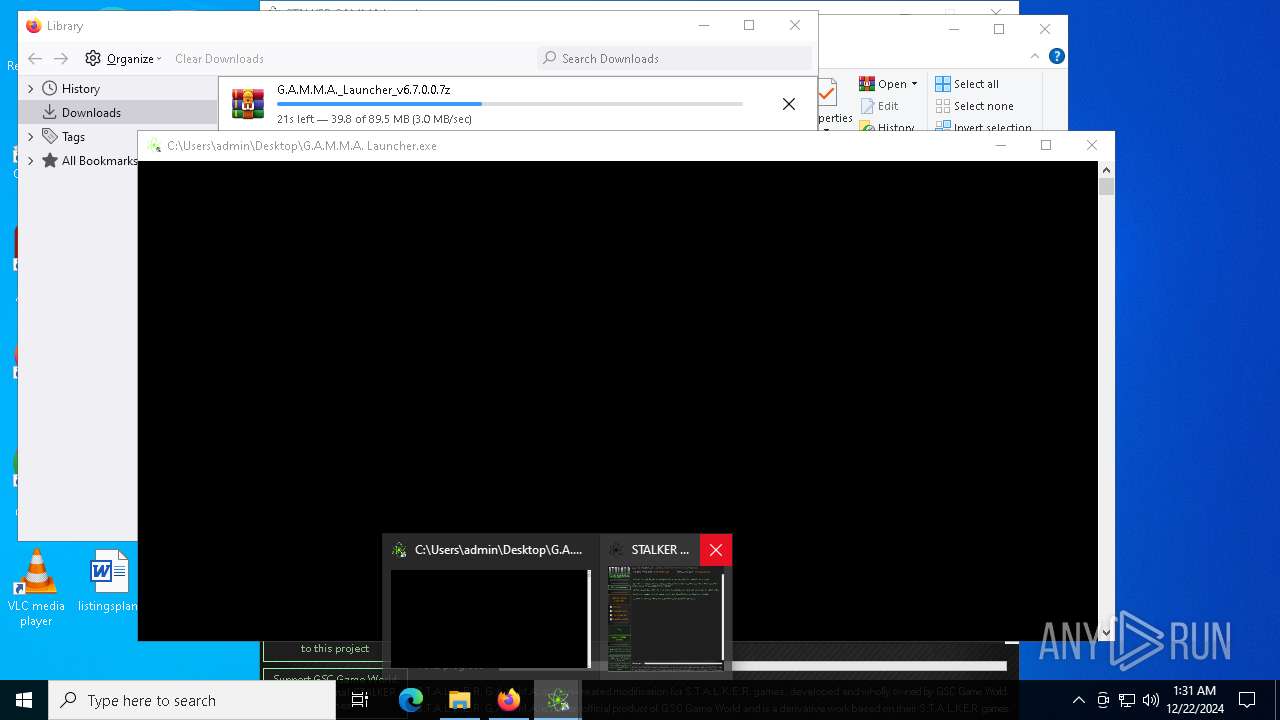Maximize the Library window
This screenshot has height=720, width=1280.
pyautogui.click(x=749, y=26)
